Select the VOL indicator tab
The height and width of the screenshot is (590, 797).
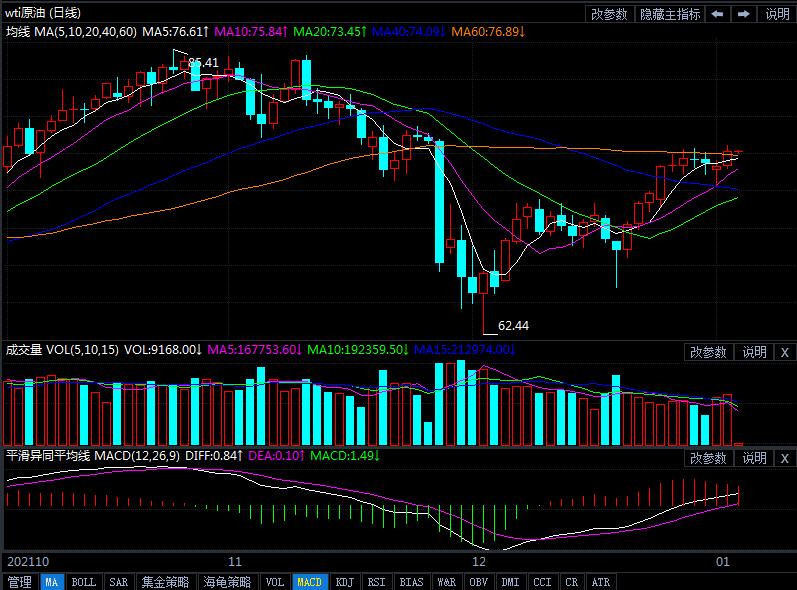274,582
